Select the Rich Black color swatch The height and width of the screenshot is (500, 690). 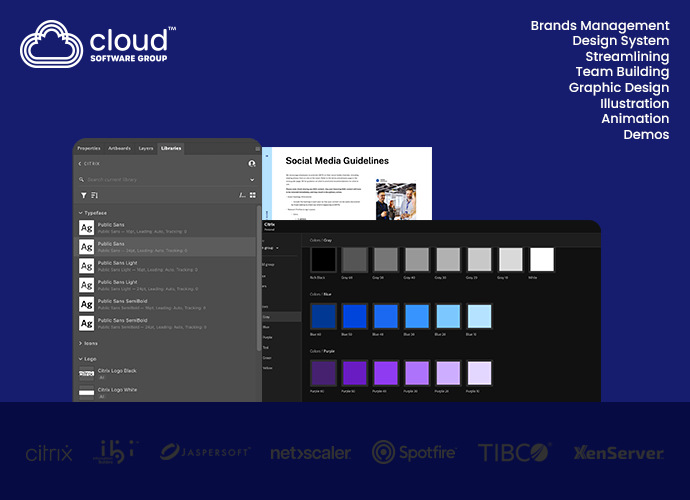pos(323,260)
